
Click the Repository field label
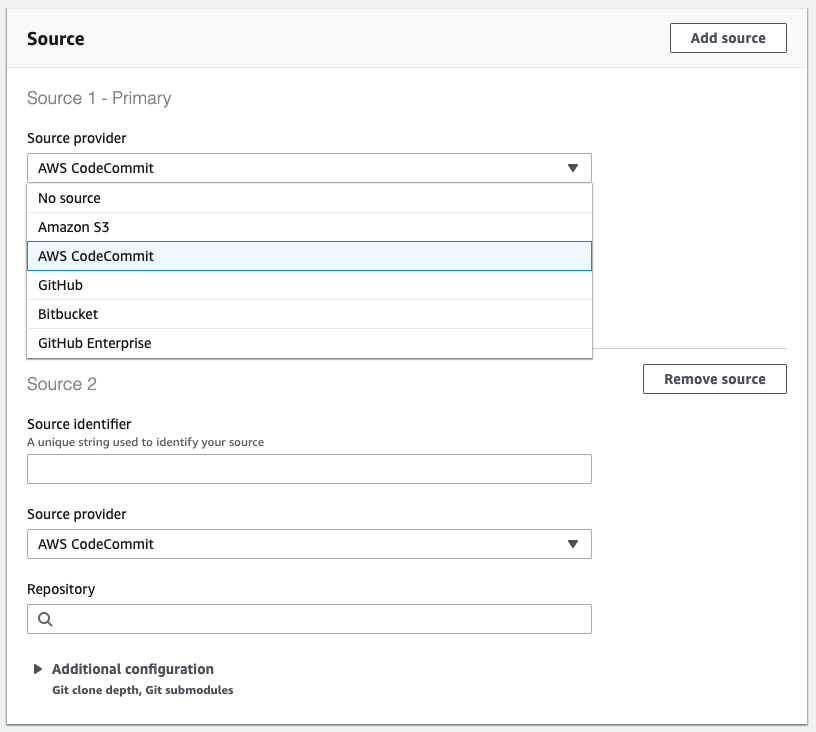coord(61,589)
